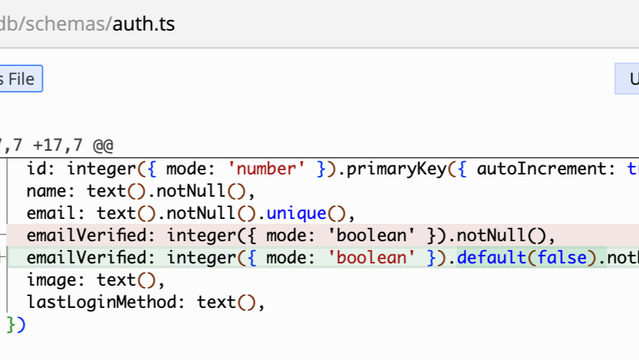Click the closing '})' line
Screen dimensions: 639x360
(16, 325)
